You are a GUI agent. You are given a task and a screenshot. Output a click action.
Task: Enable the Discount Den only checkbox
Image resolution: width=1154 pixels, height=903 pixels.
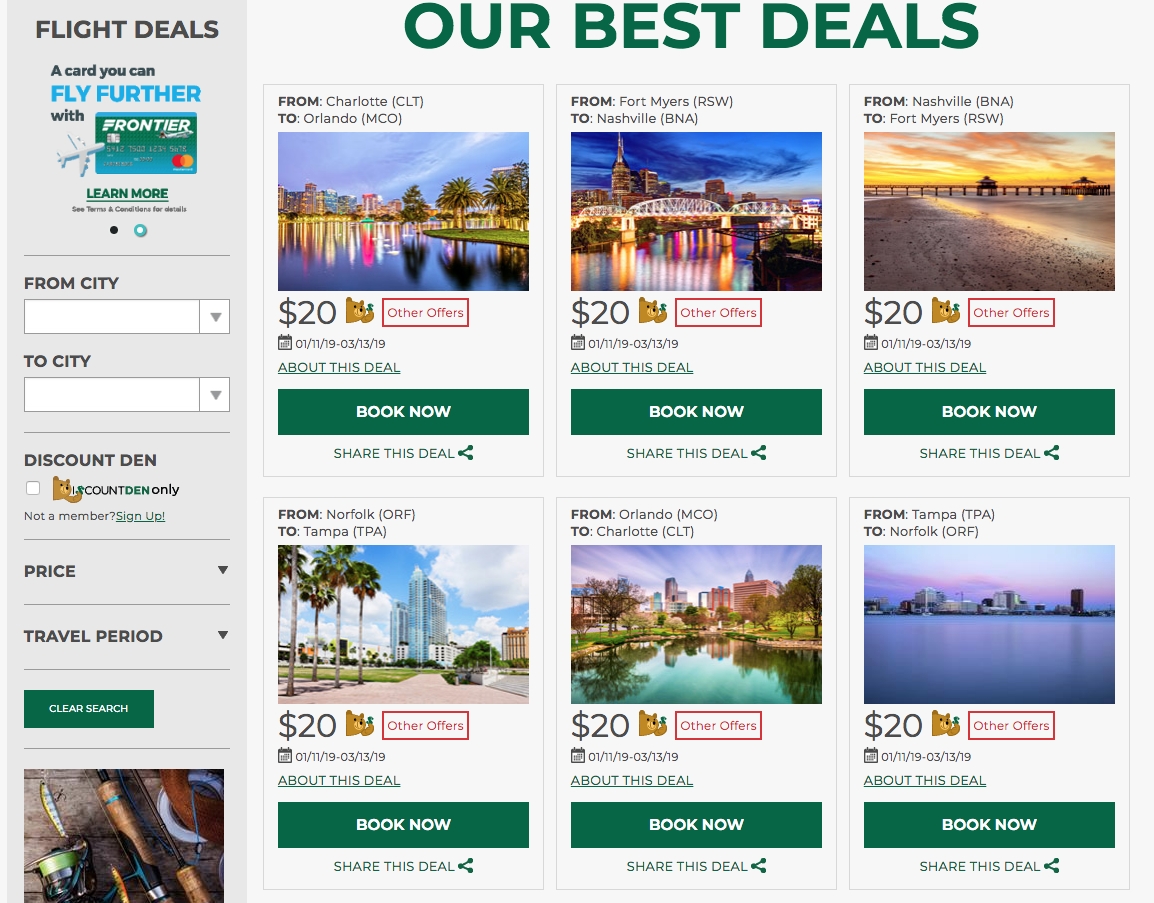coord(32,488)
